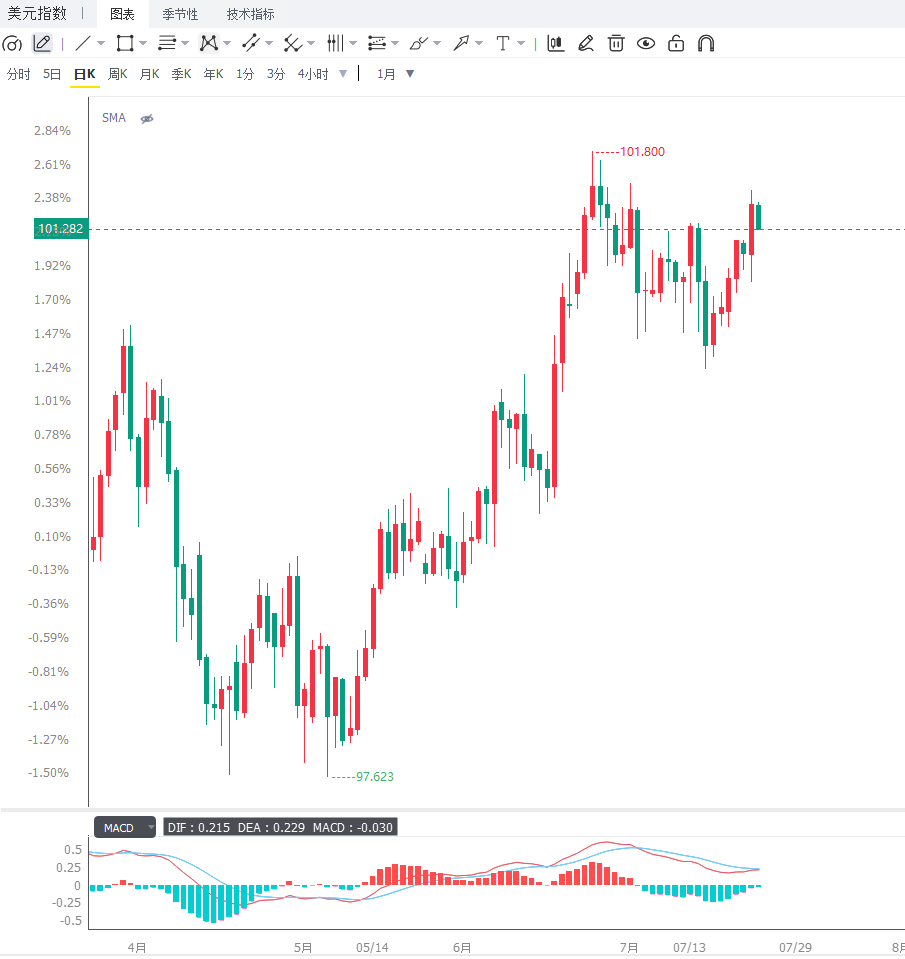Click the magnet snap icon
This screenshot has width=905, height=959.
(x=706, y=43)
